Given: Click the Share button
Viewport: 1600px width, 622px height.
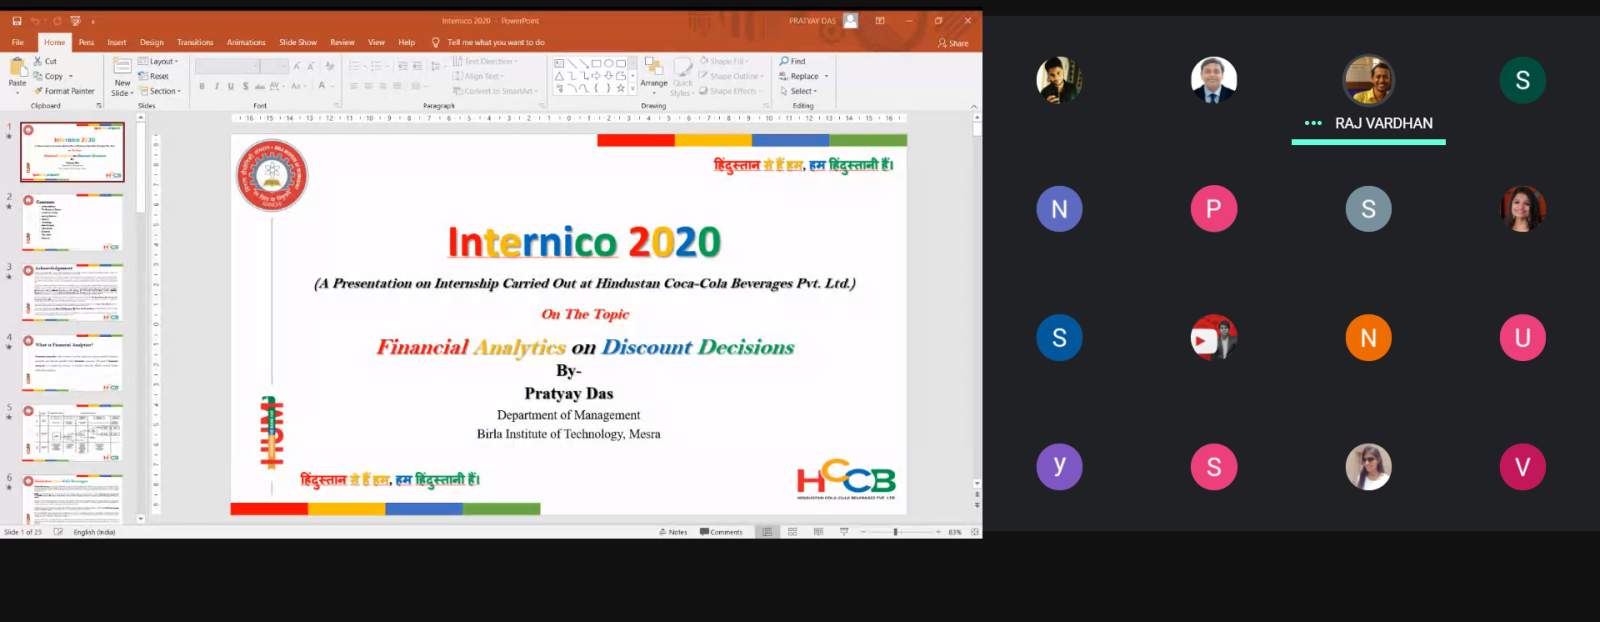Looking at the screenshot, I should (x=953, y=43).
